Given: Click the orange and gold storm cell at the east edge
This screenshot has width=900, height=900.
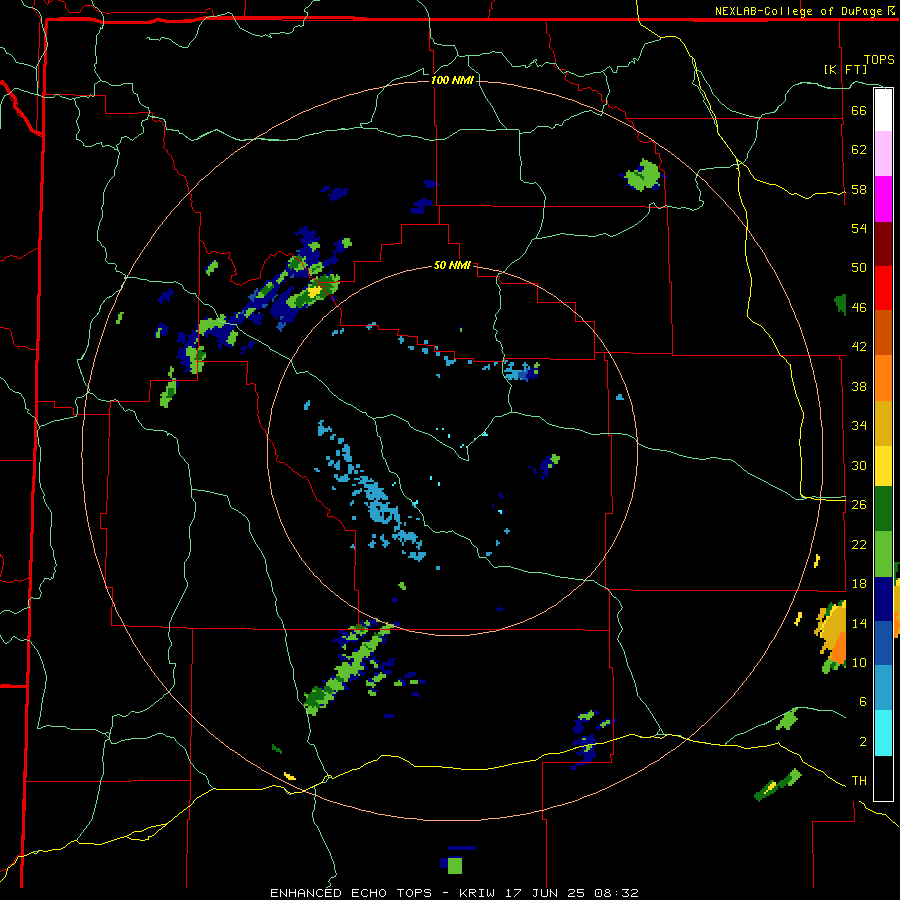Looking at the screenshot, I should coord(833,634).
